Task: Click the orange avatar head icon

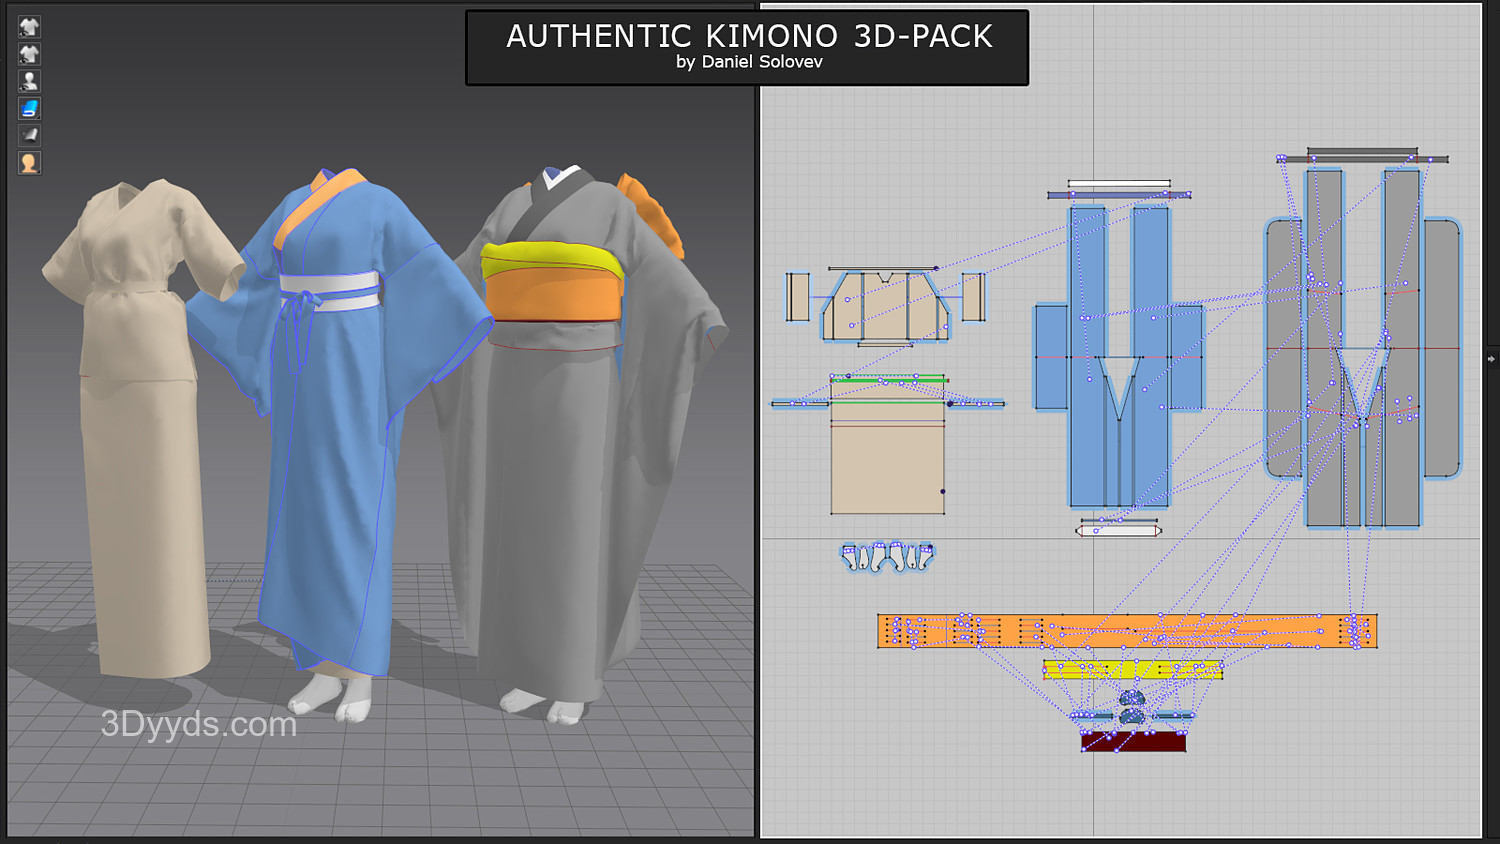Action: 29,163
